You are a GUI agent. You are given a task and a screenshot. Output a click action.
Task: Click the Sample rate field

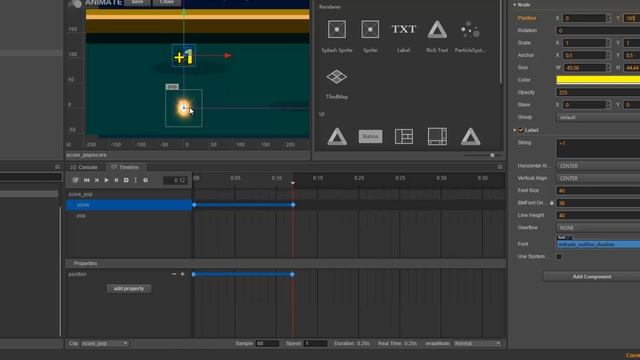[x=267, y=343]
